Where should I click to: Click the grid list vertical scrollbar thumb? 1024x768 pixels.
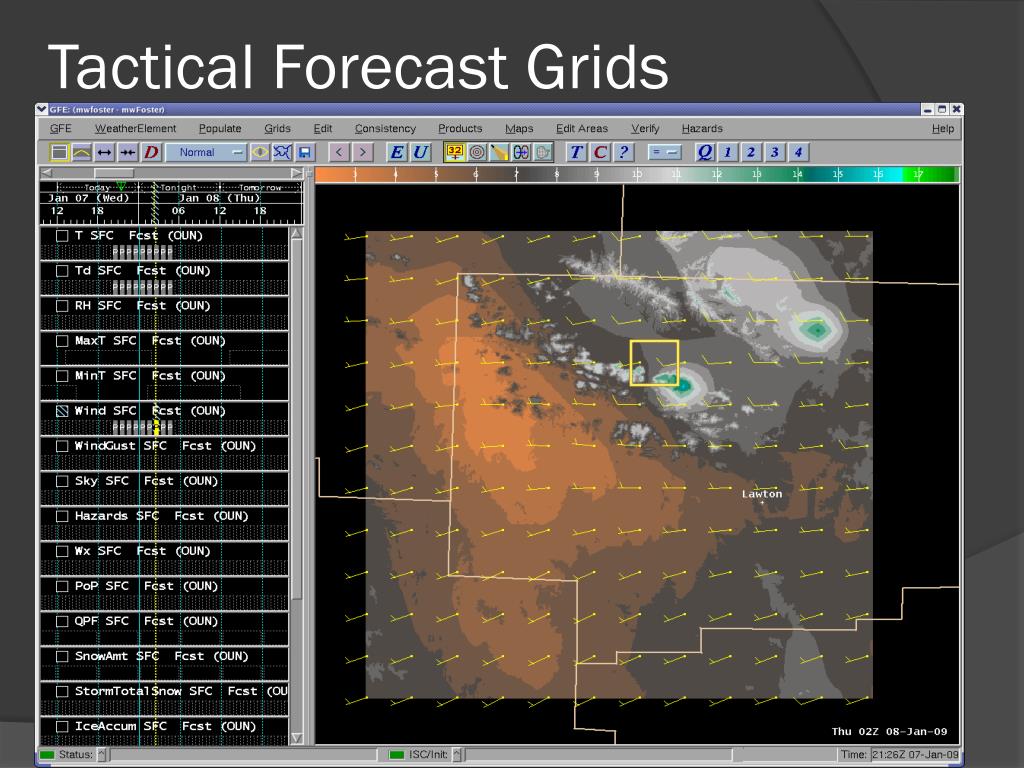click(x=297, y=418)
